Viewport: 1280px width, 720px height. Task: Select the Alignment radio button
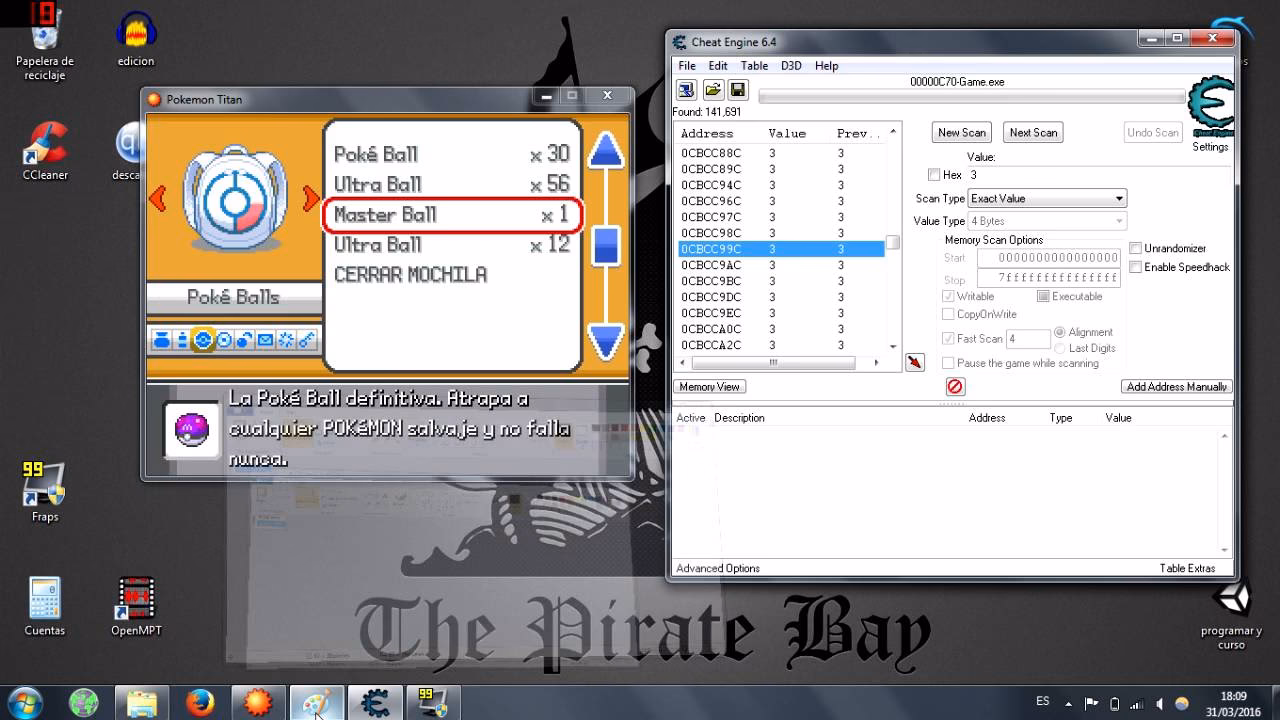click(x=1060, y=332)
